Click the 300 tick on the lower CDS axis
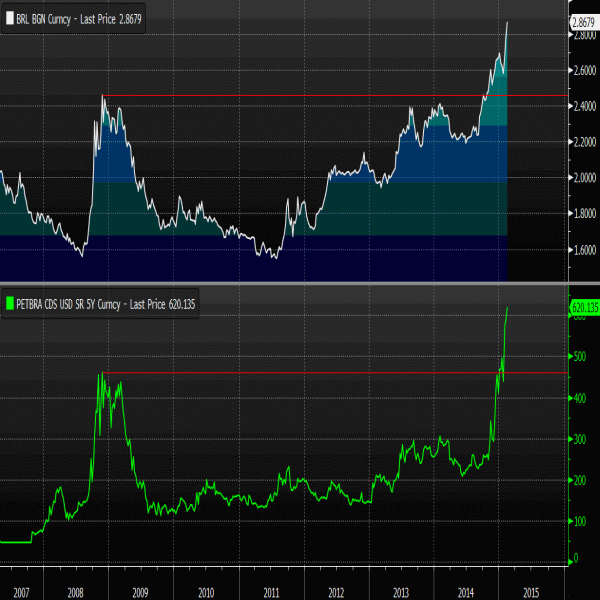This screenshot has height=600, width=600. [x=577, y=439]
